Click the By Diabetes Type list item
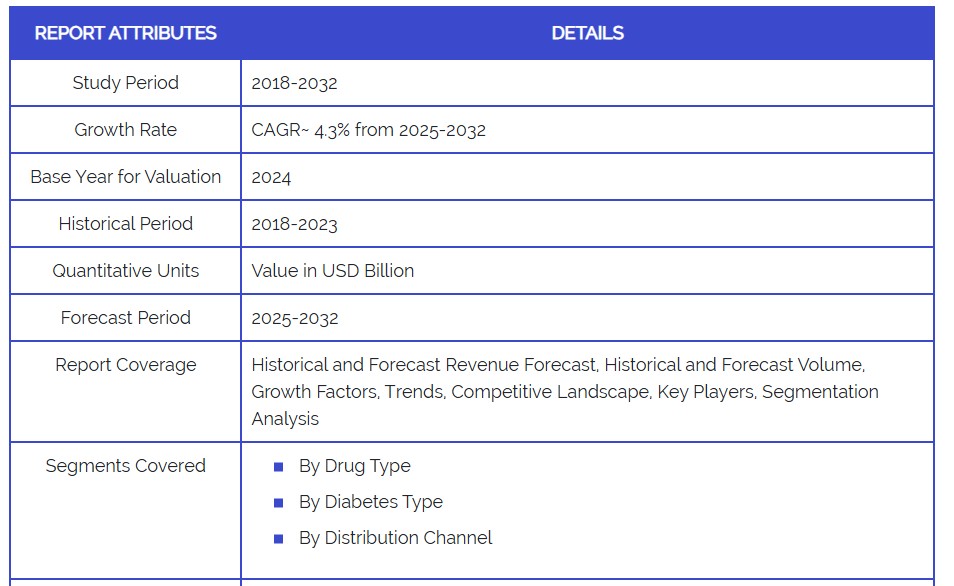Screen dimensions: 954x586 (x=370, y=502)
